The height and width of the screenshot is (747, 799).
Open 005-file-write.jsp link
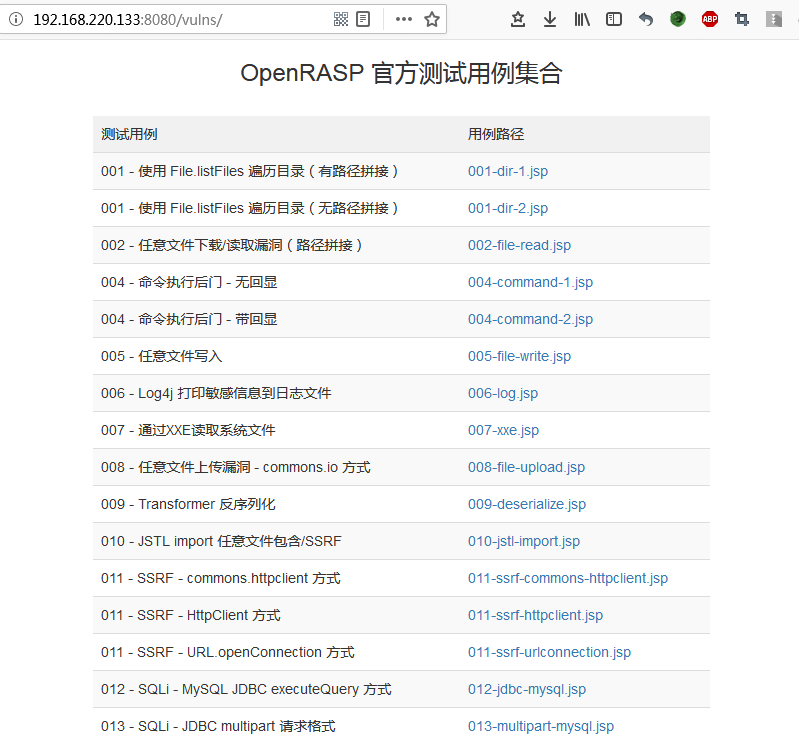click(x=519, y=356)
